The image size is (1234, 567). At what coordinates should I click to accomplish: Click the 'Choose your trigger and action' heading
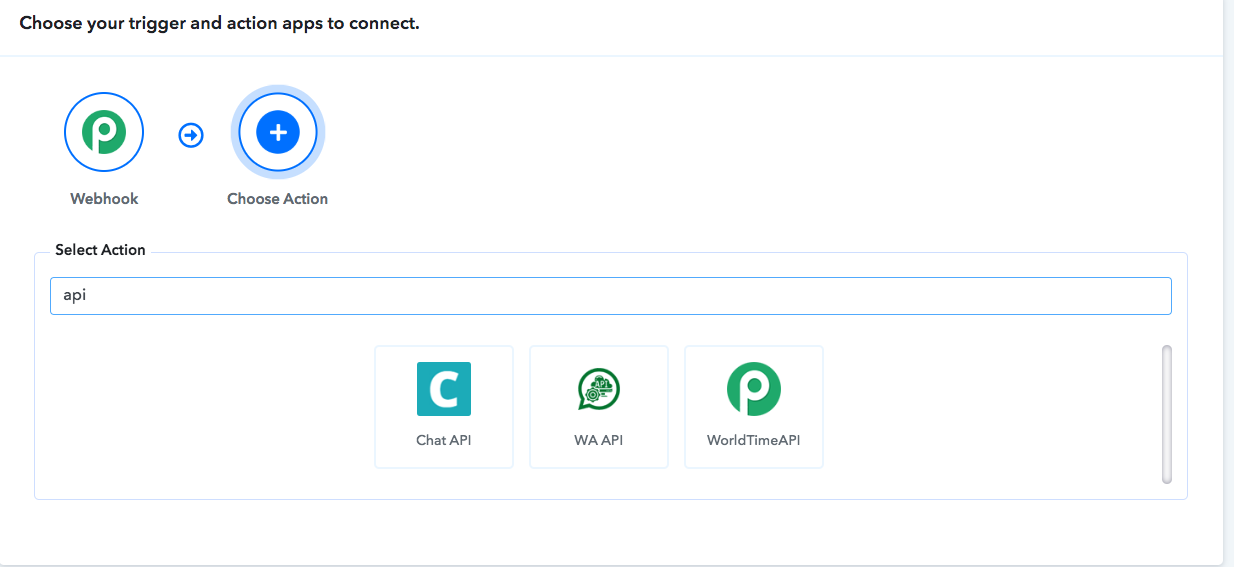click(x=219, y=23)
